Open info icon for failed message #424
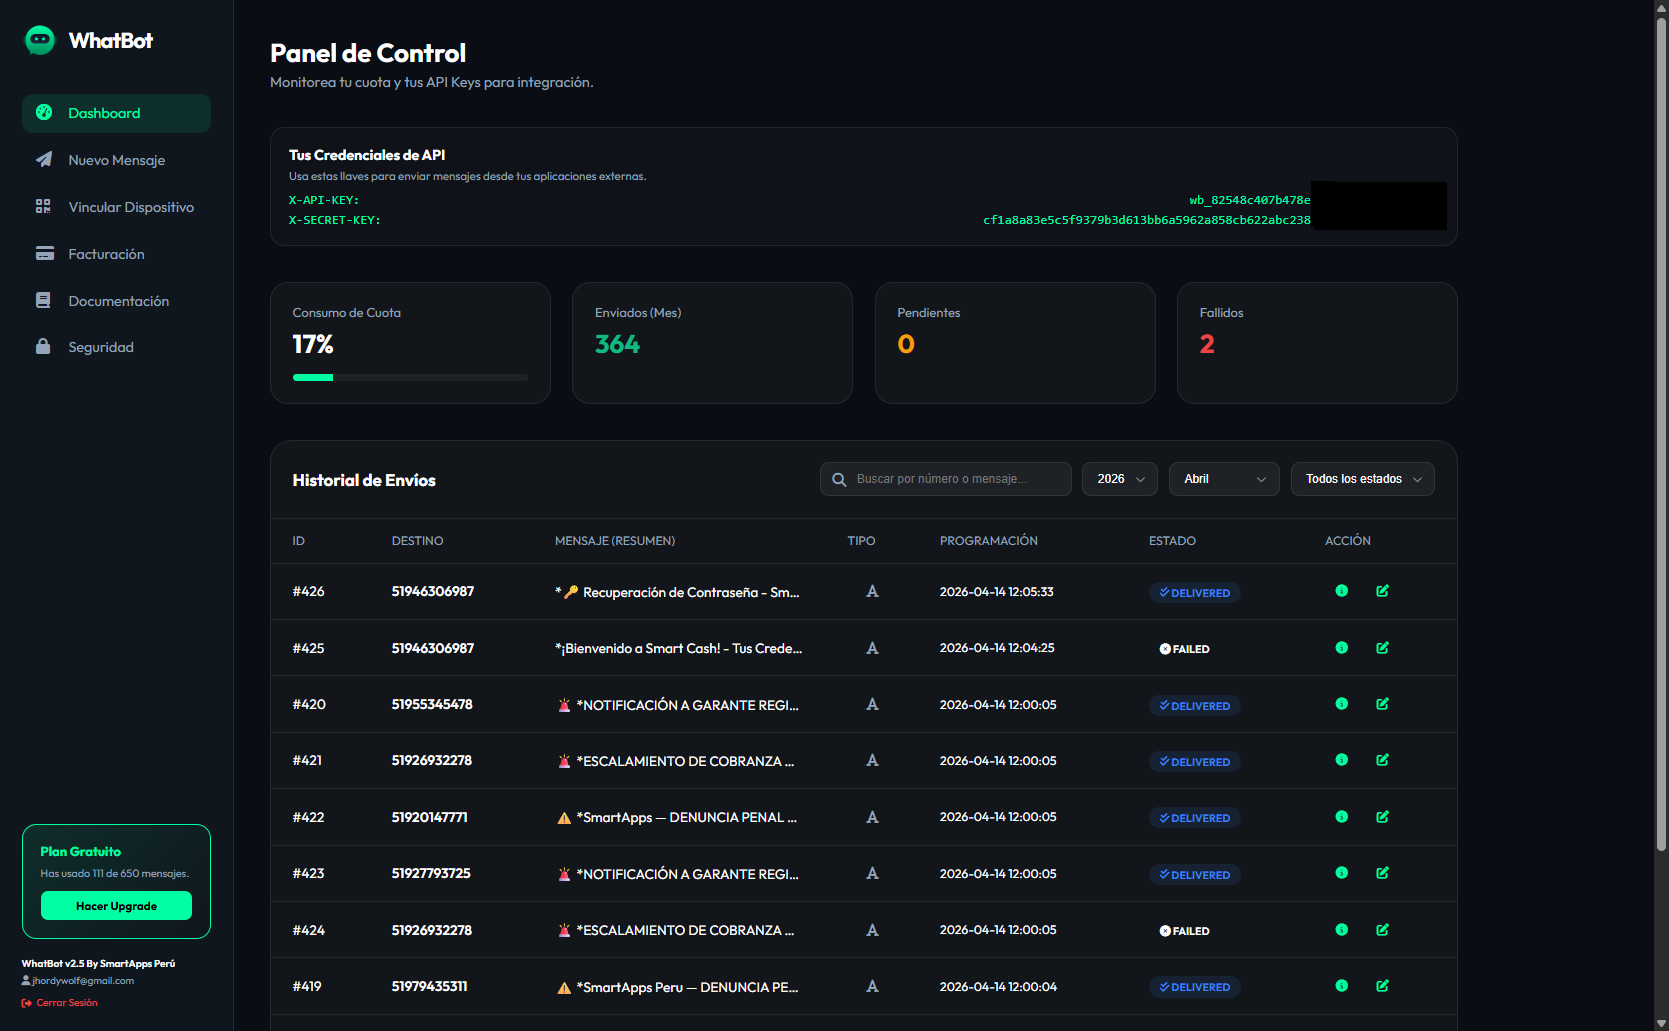 [1342, 930]
